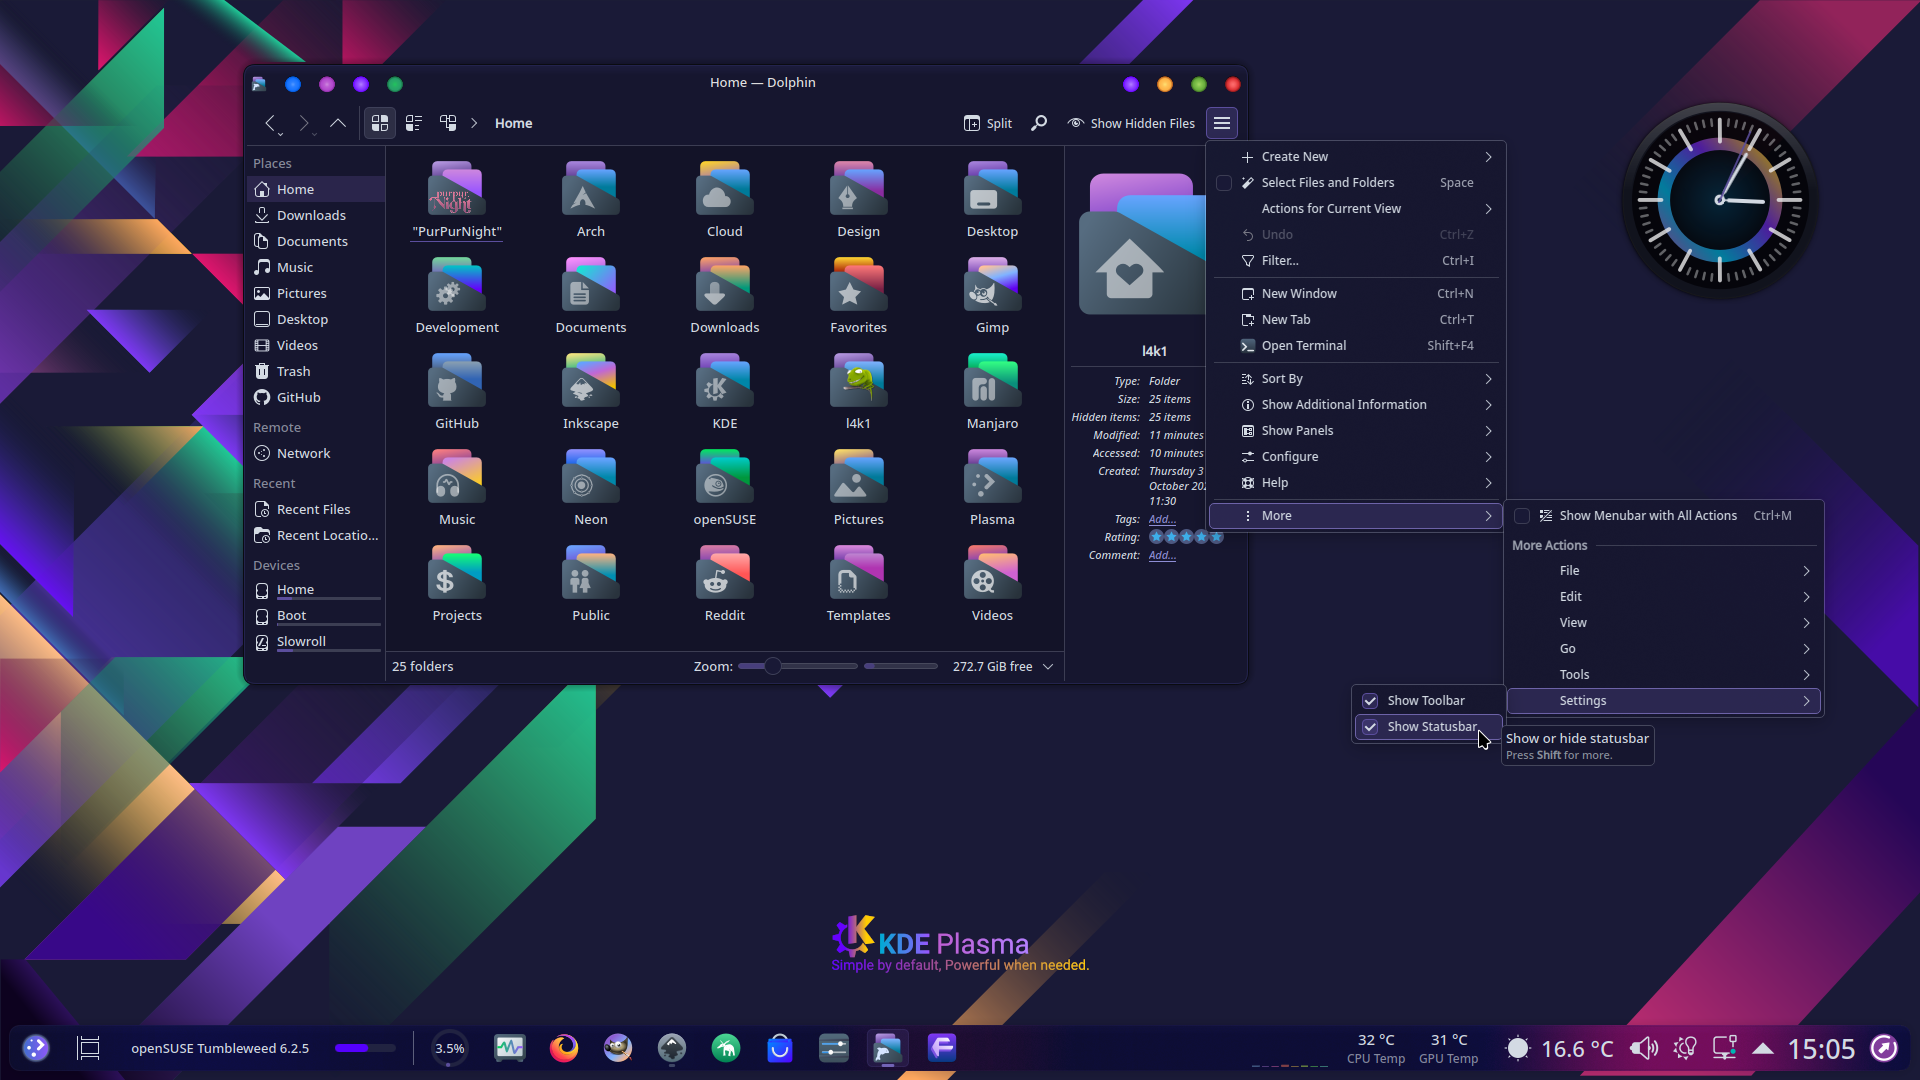Open the Arch folder
The width and height of the screenshot is (1920, 1080).
(x=591, y=200)
